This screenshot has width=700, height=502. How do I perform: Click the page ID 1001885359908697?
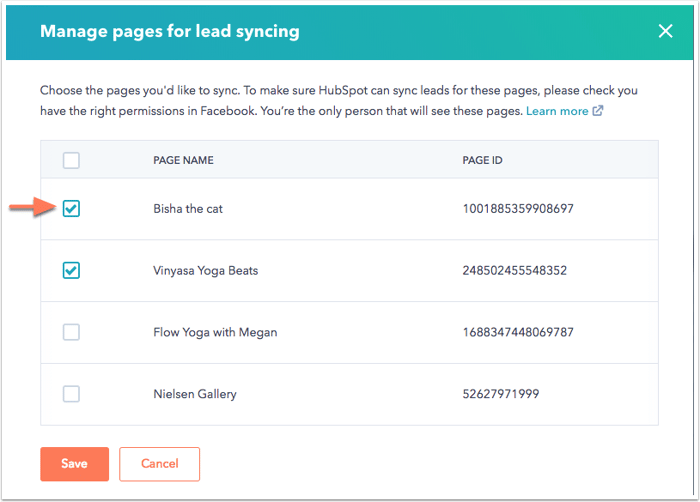518,209
